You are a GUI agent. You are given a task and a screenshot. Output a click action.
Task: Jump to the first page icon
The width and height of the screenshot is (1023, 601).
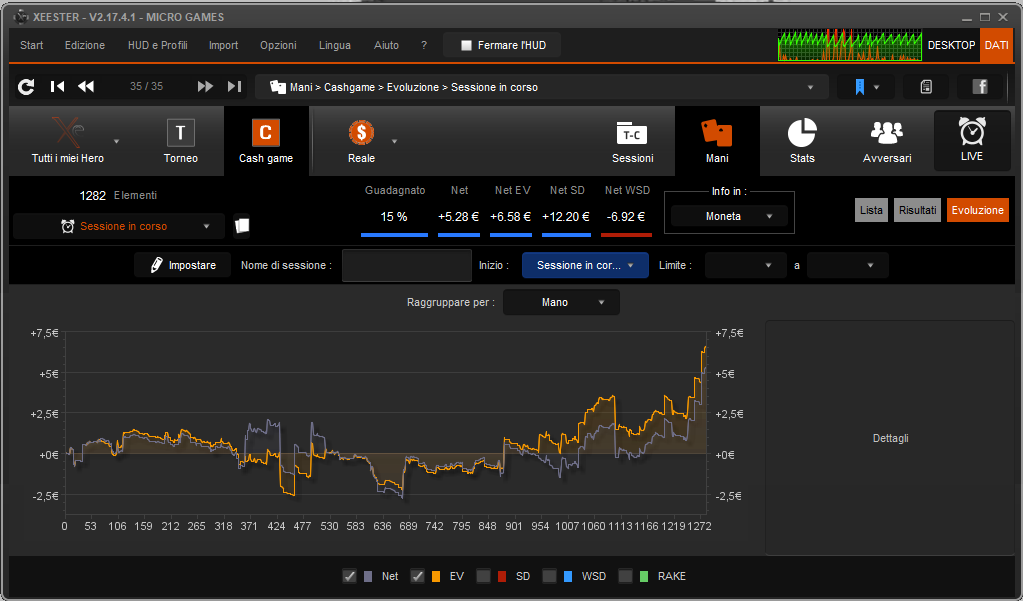(x=57, y=86)
